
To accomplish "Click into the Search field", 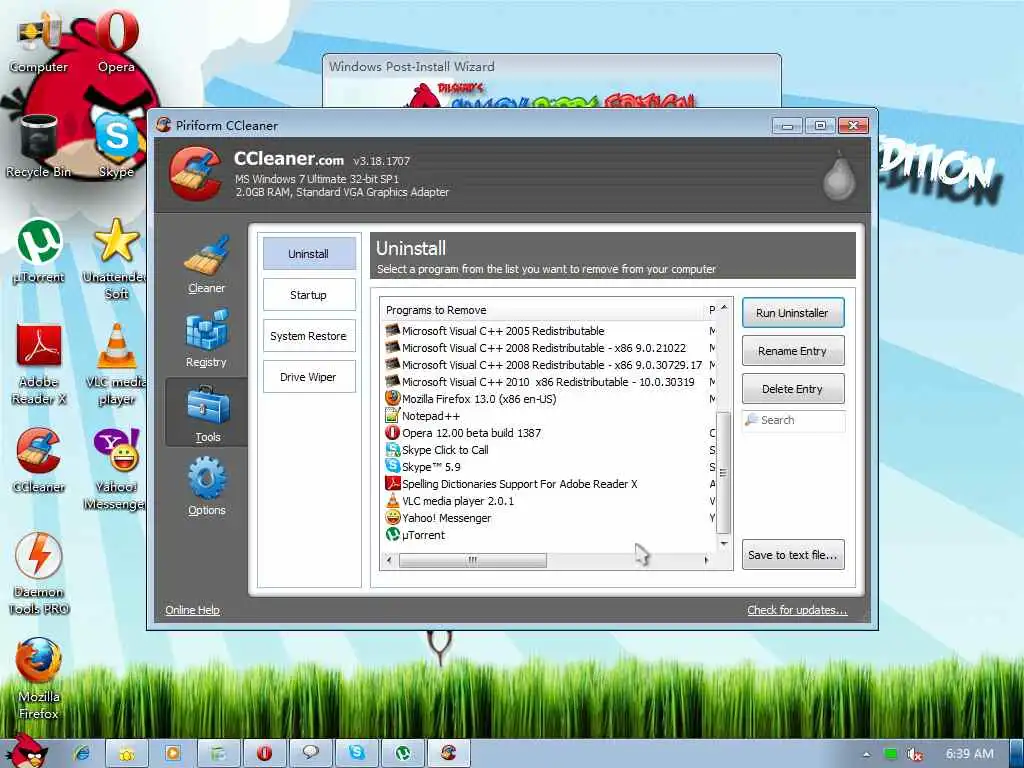I will click(793, 420).
